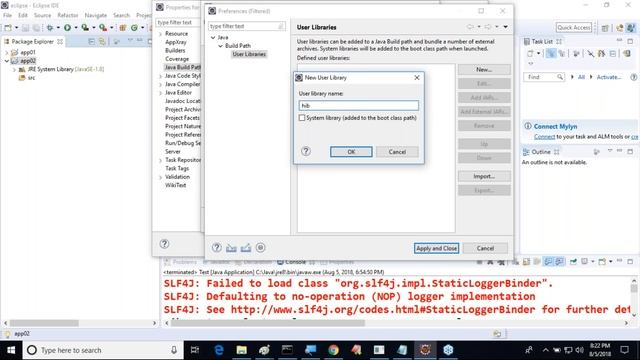The width and height of the screenshot is (640, 360).
Task: Open the Open Perspective icon near Quick Access
Action: (x=605, y=28)
